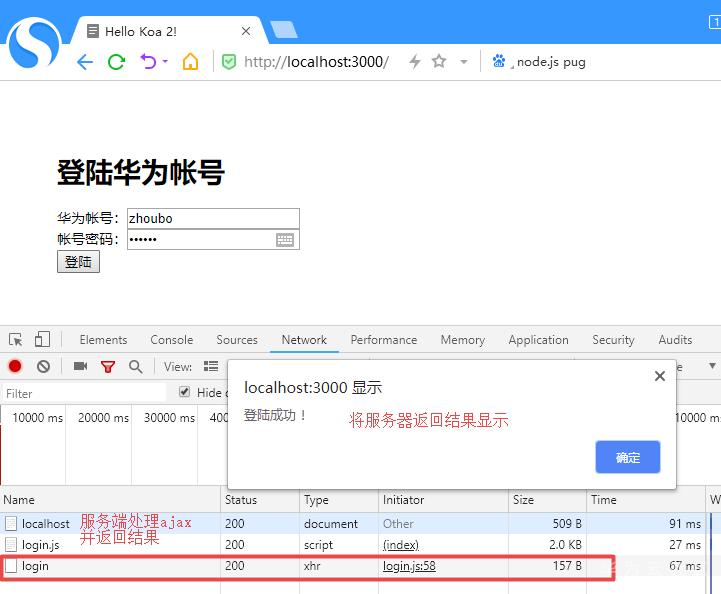Click the purple undo/restore icon
The width and height of the screenshot is (721, 594).
pos(148,61)
